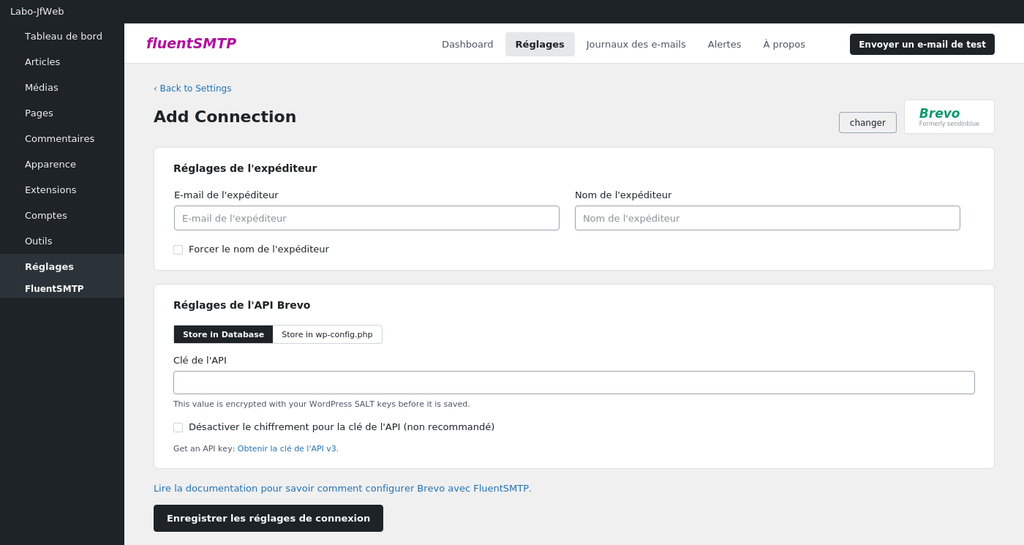Click the SALT keys encryption note
This screenshot has height=545, width=1024.
point(321,404)
